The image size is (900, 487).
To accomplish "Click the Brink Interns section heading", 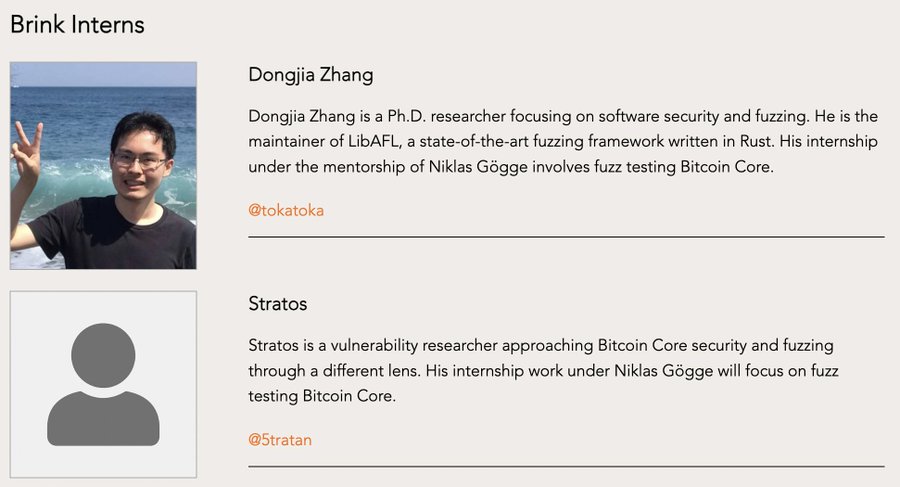I will 77,25.
